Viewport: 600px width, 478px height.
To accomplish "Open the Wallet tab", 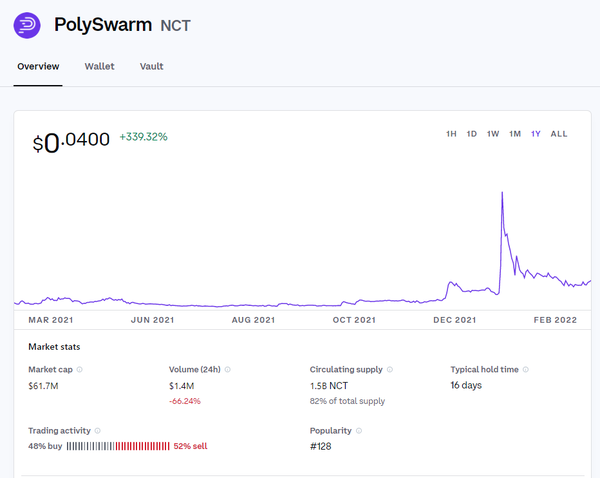I will click(x=99, y=67).
